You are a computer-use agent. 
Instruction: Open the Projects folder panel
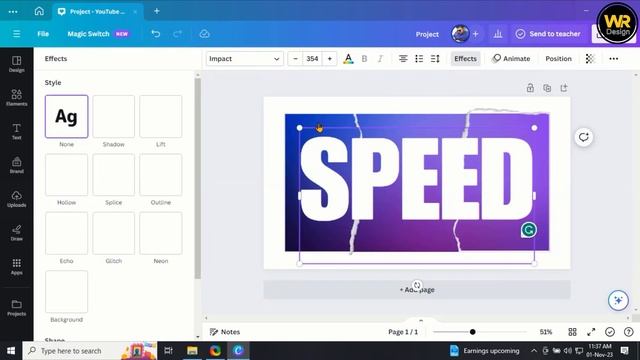(x=16, y=307)
